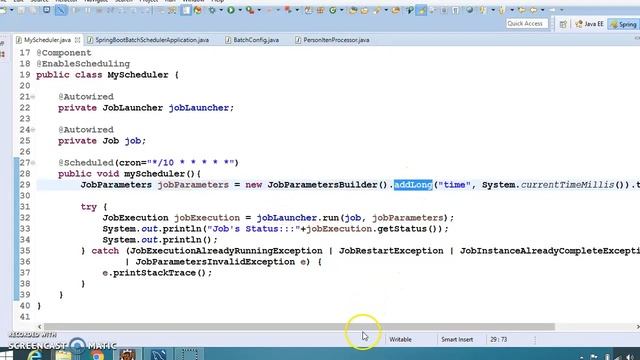Viewport: 640px width, 360px height.
Task: Click the Back navigation arrow icon
Action: (533, 10)
